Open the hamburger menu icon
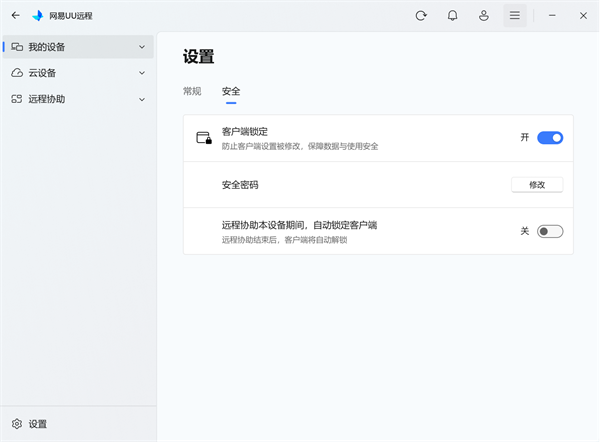Viewport: 600px width, 442px height. [515, 15]
